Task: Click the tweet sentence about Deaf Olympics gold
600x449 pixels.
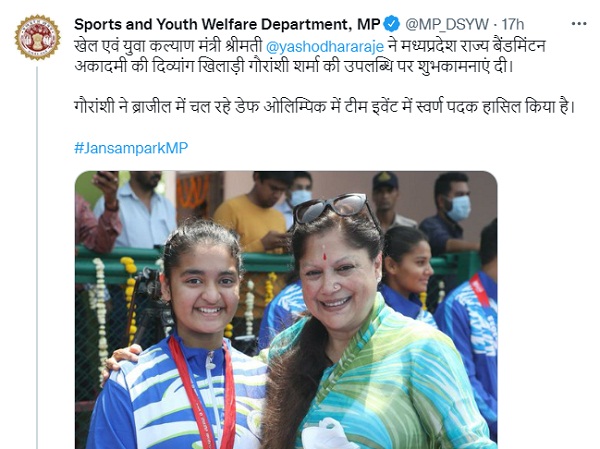Action: click(x=324, y=107)
